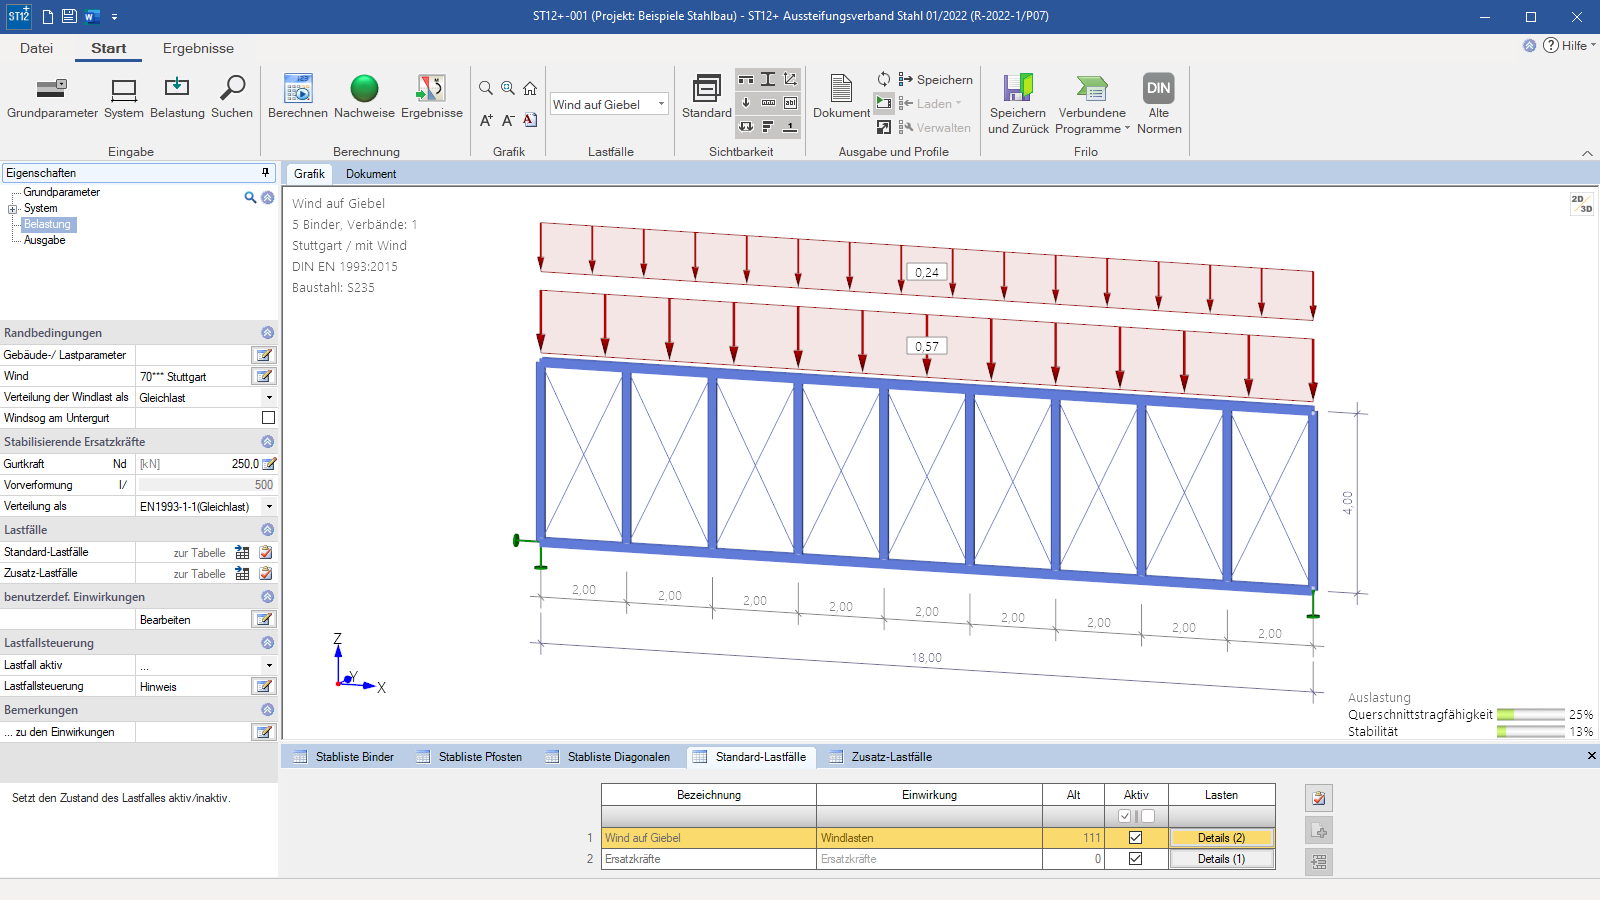
Task: Open the Stabliste Binder tab
Action: 344,757
